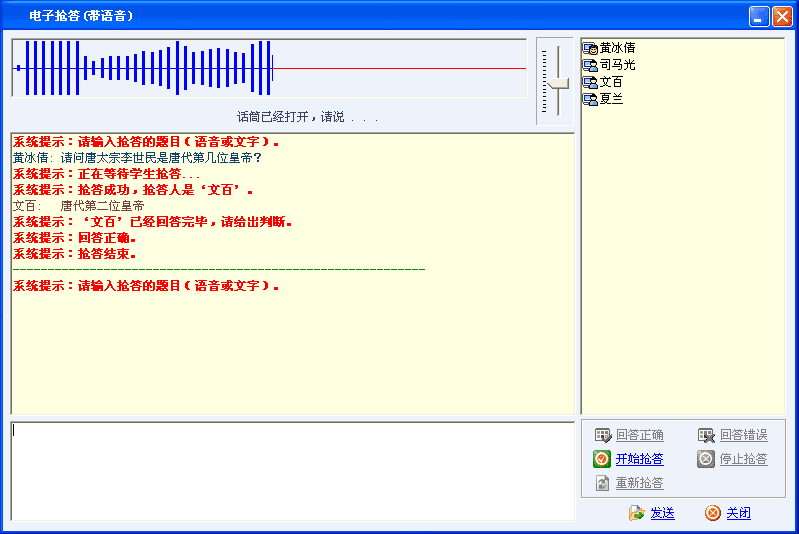The image size is (799, 534).
Task: Click the 关闭 link text
Action: 738,513
